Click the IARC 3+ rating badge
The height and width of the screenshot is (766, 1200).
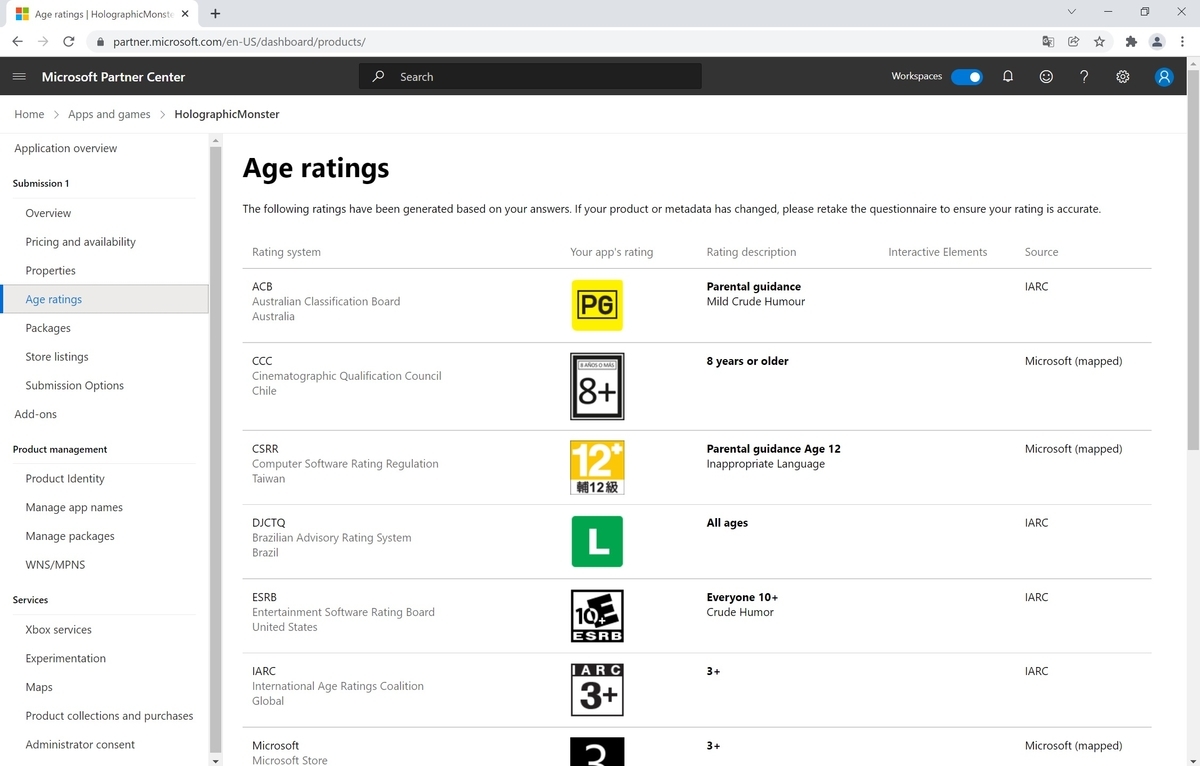tap(597, 690)
